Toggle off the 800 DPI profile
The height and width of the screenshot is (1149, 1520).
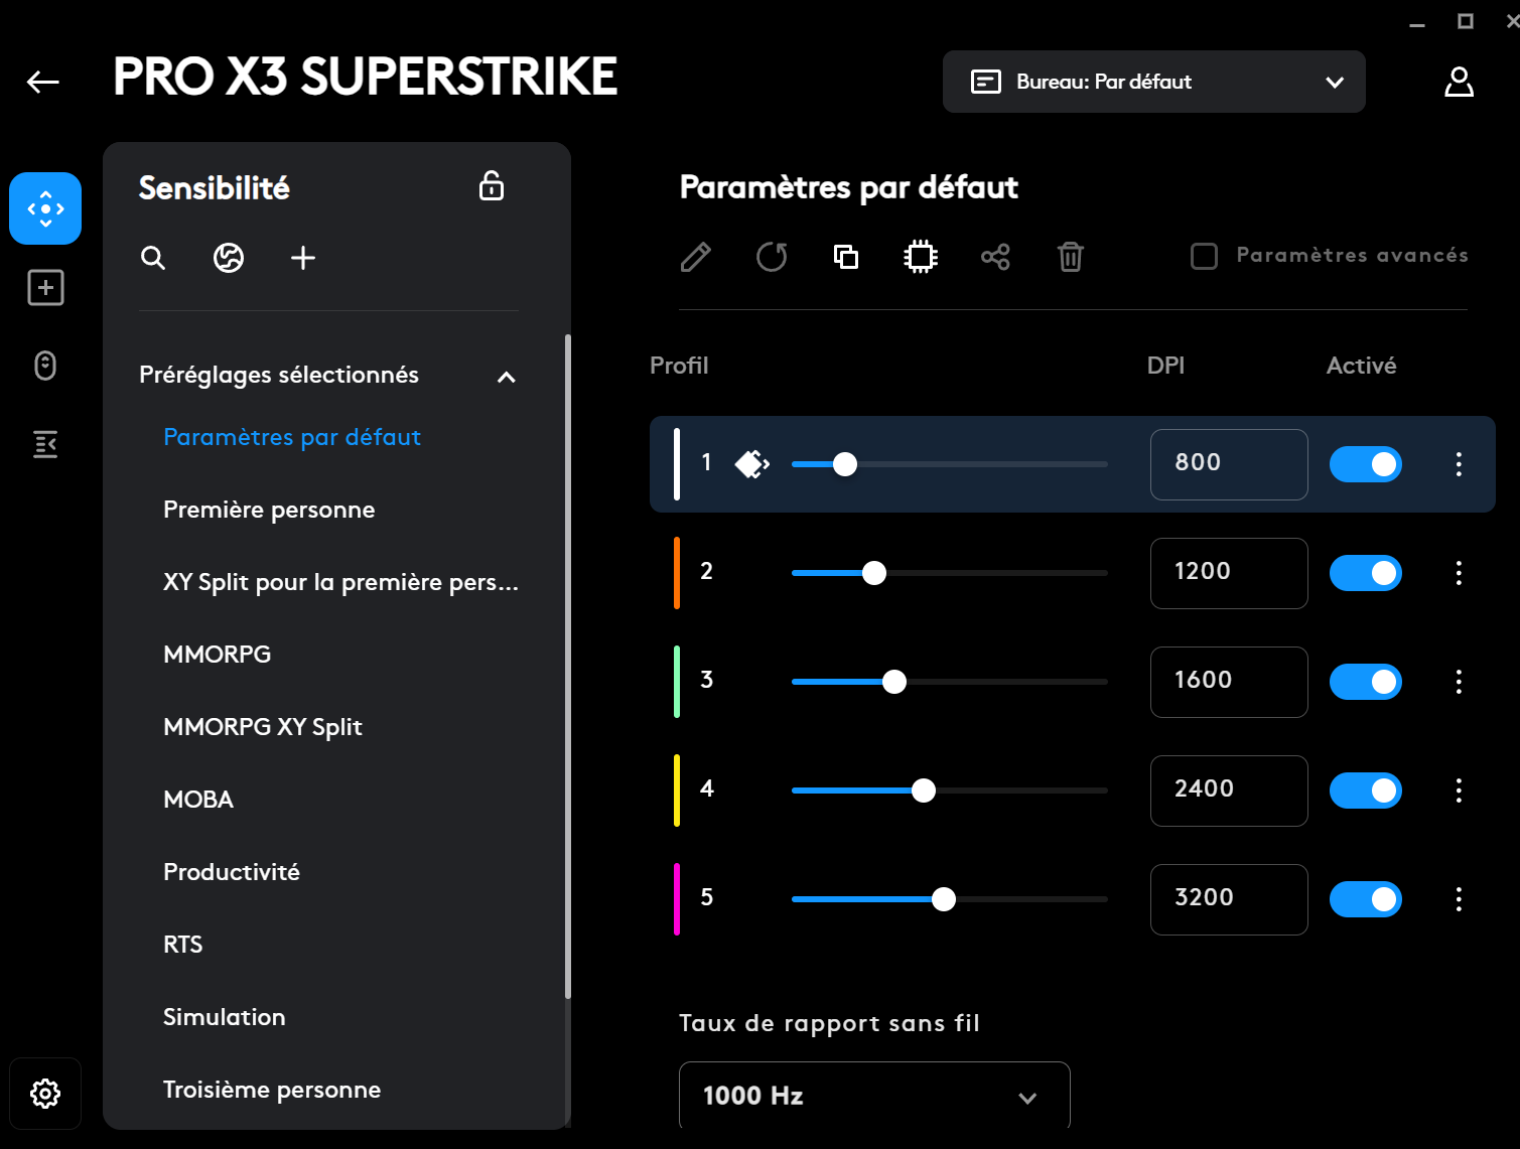1365,464
